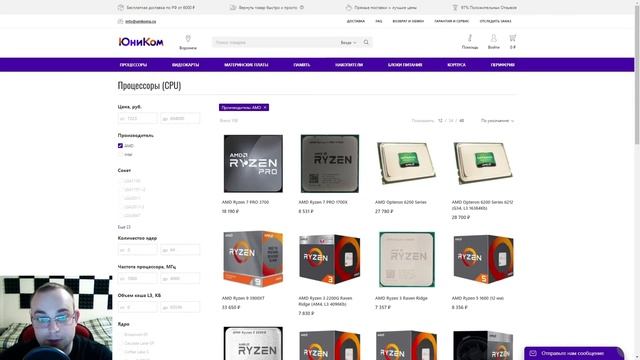
Task: Open the shopping cart icon
Action: [513, 38]
